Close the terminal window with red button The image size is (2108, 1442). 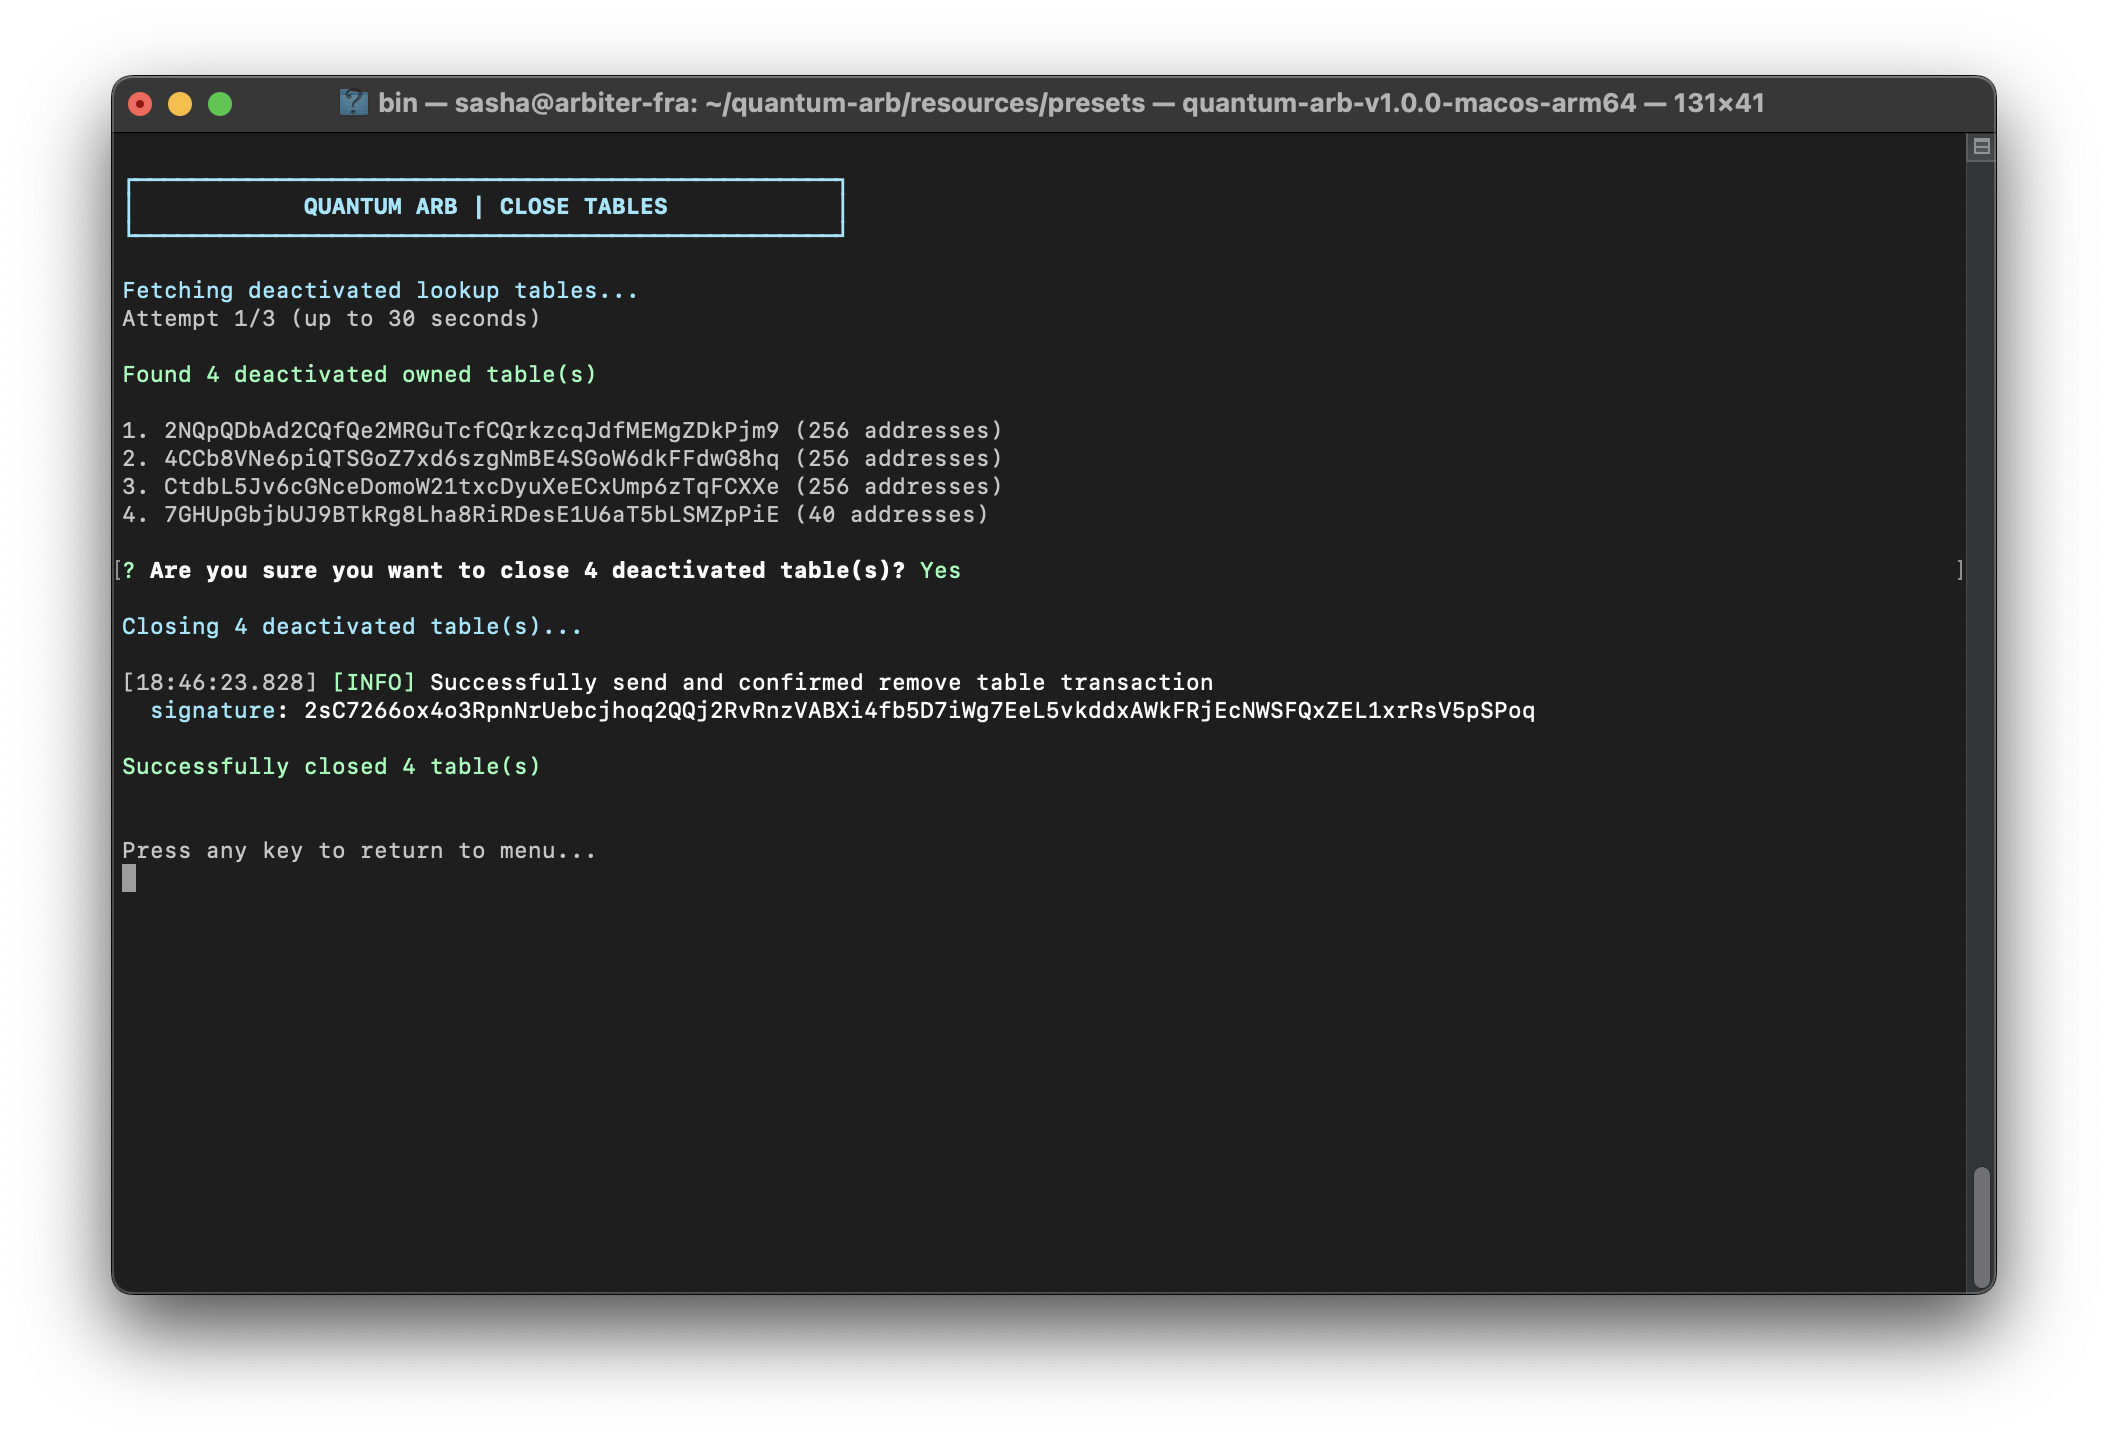(140, 104)
